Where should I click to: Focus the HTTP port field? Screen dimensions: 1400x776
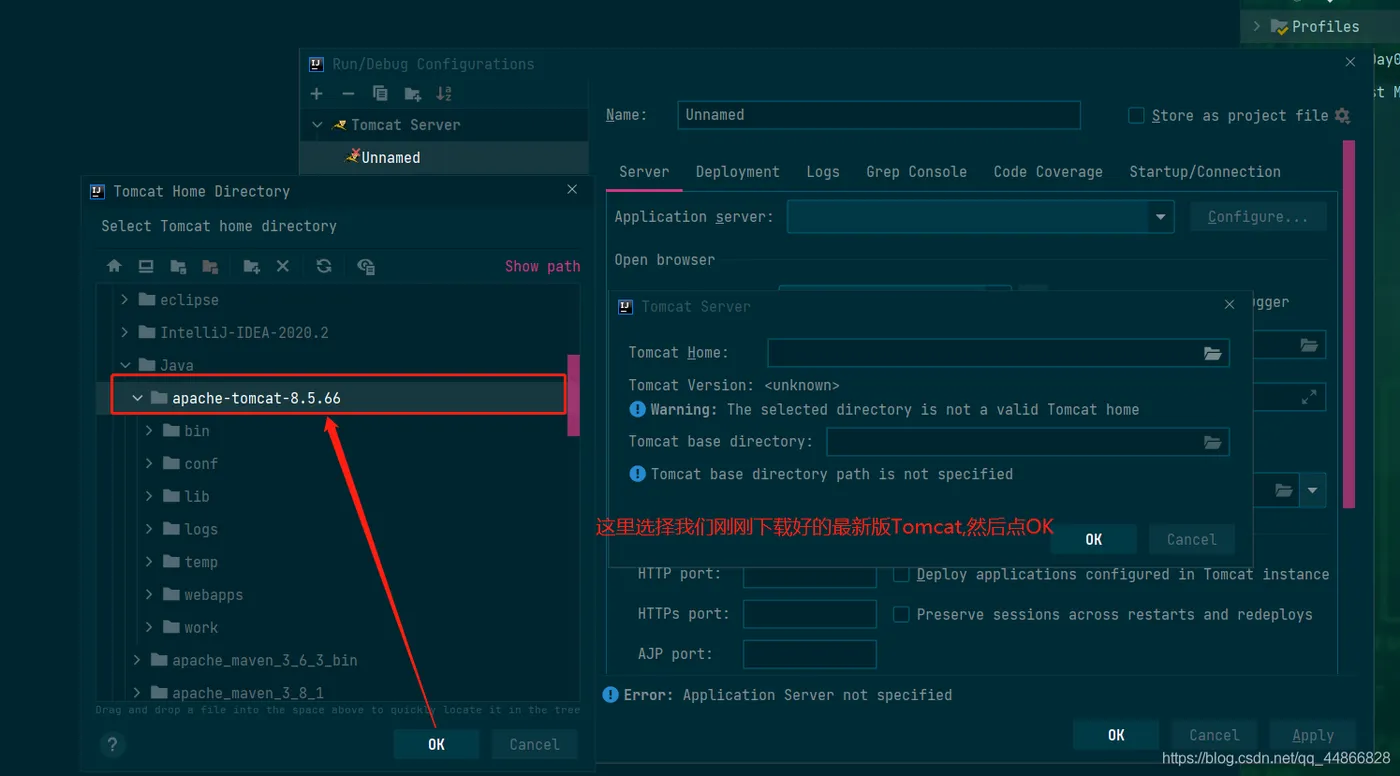810,574
